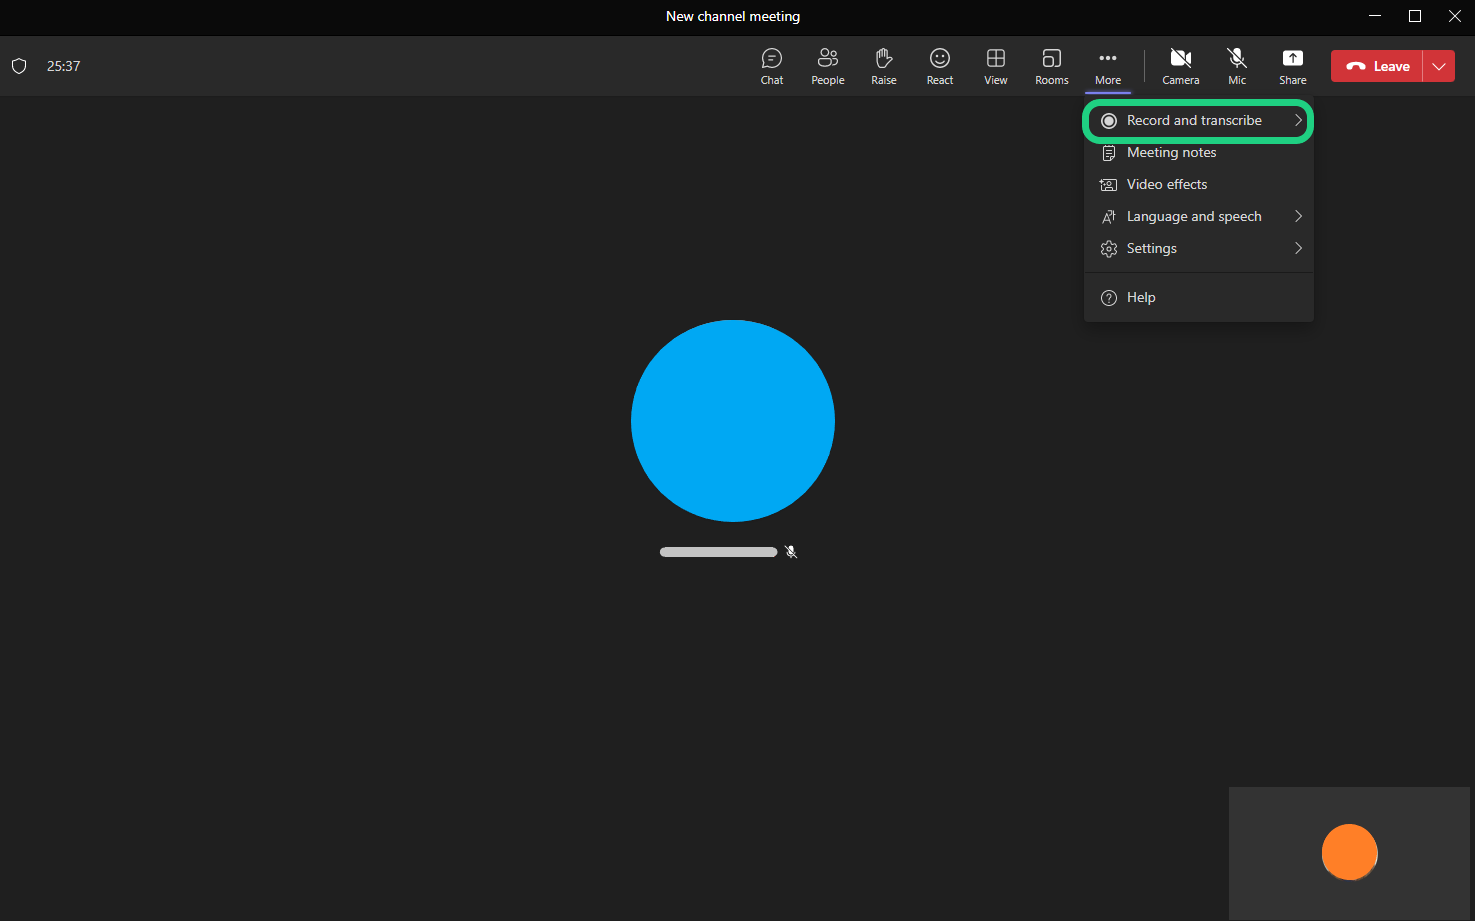Viewport: 1475px width, 921px height.
Task: Click the shield meeting security icon
Action: tap(19, 66)
